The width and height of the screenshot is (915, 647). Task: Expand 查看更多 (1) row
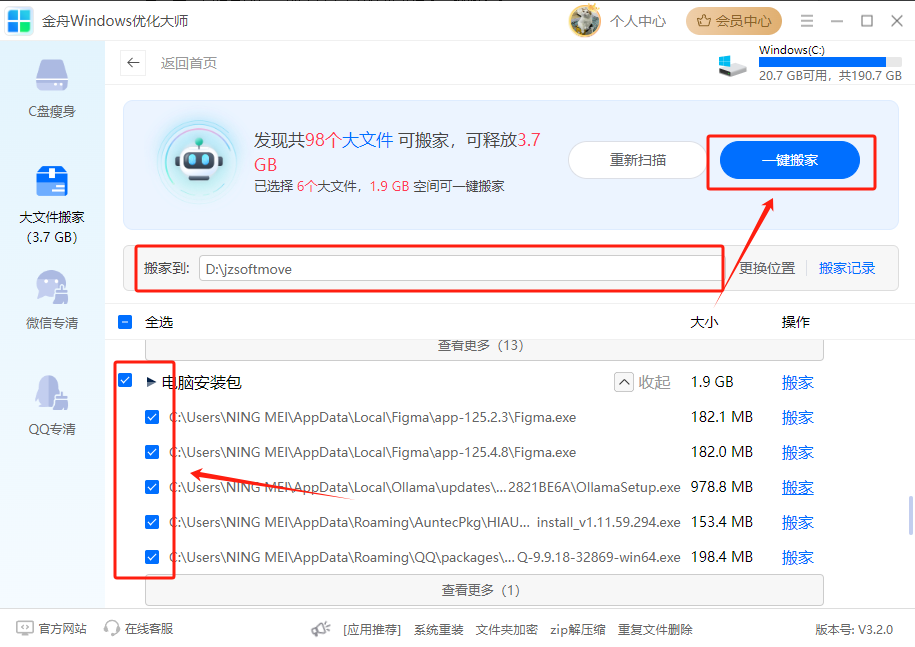(484, 590)
